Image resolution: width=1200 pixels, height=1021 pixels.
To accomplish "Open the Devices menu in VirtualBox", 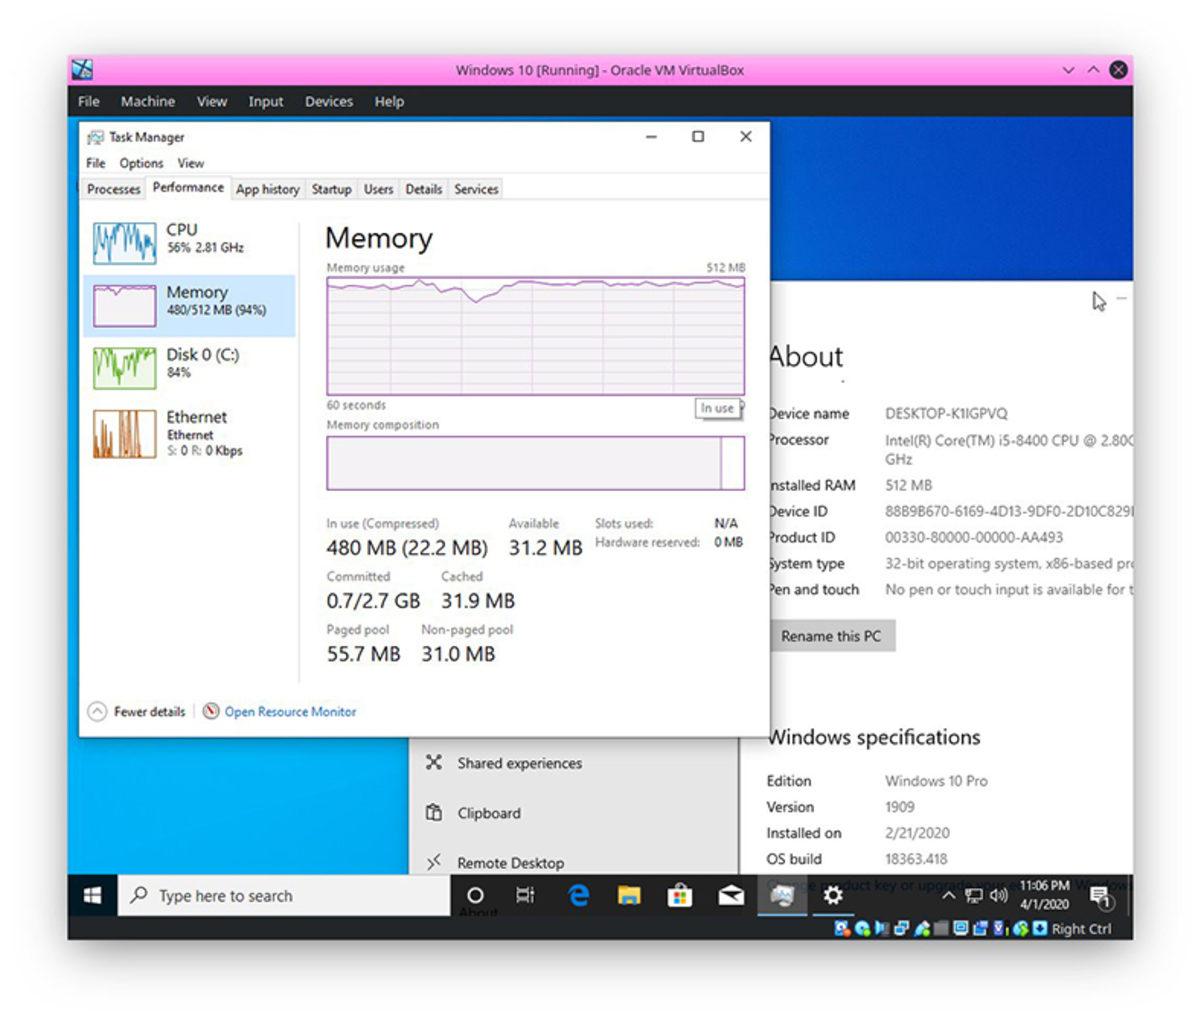I will point(328,101).
